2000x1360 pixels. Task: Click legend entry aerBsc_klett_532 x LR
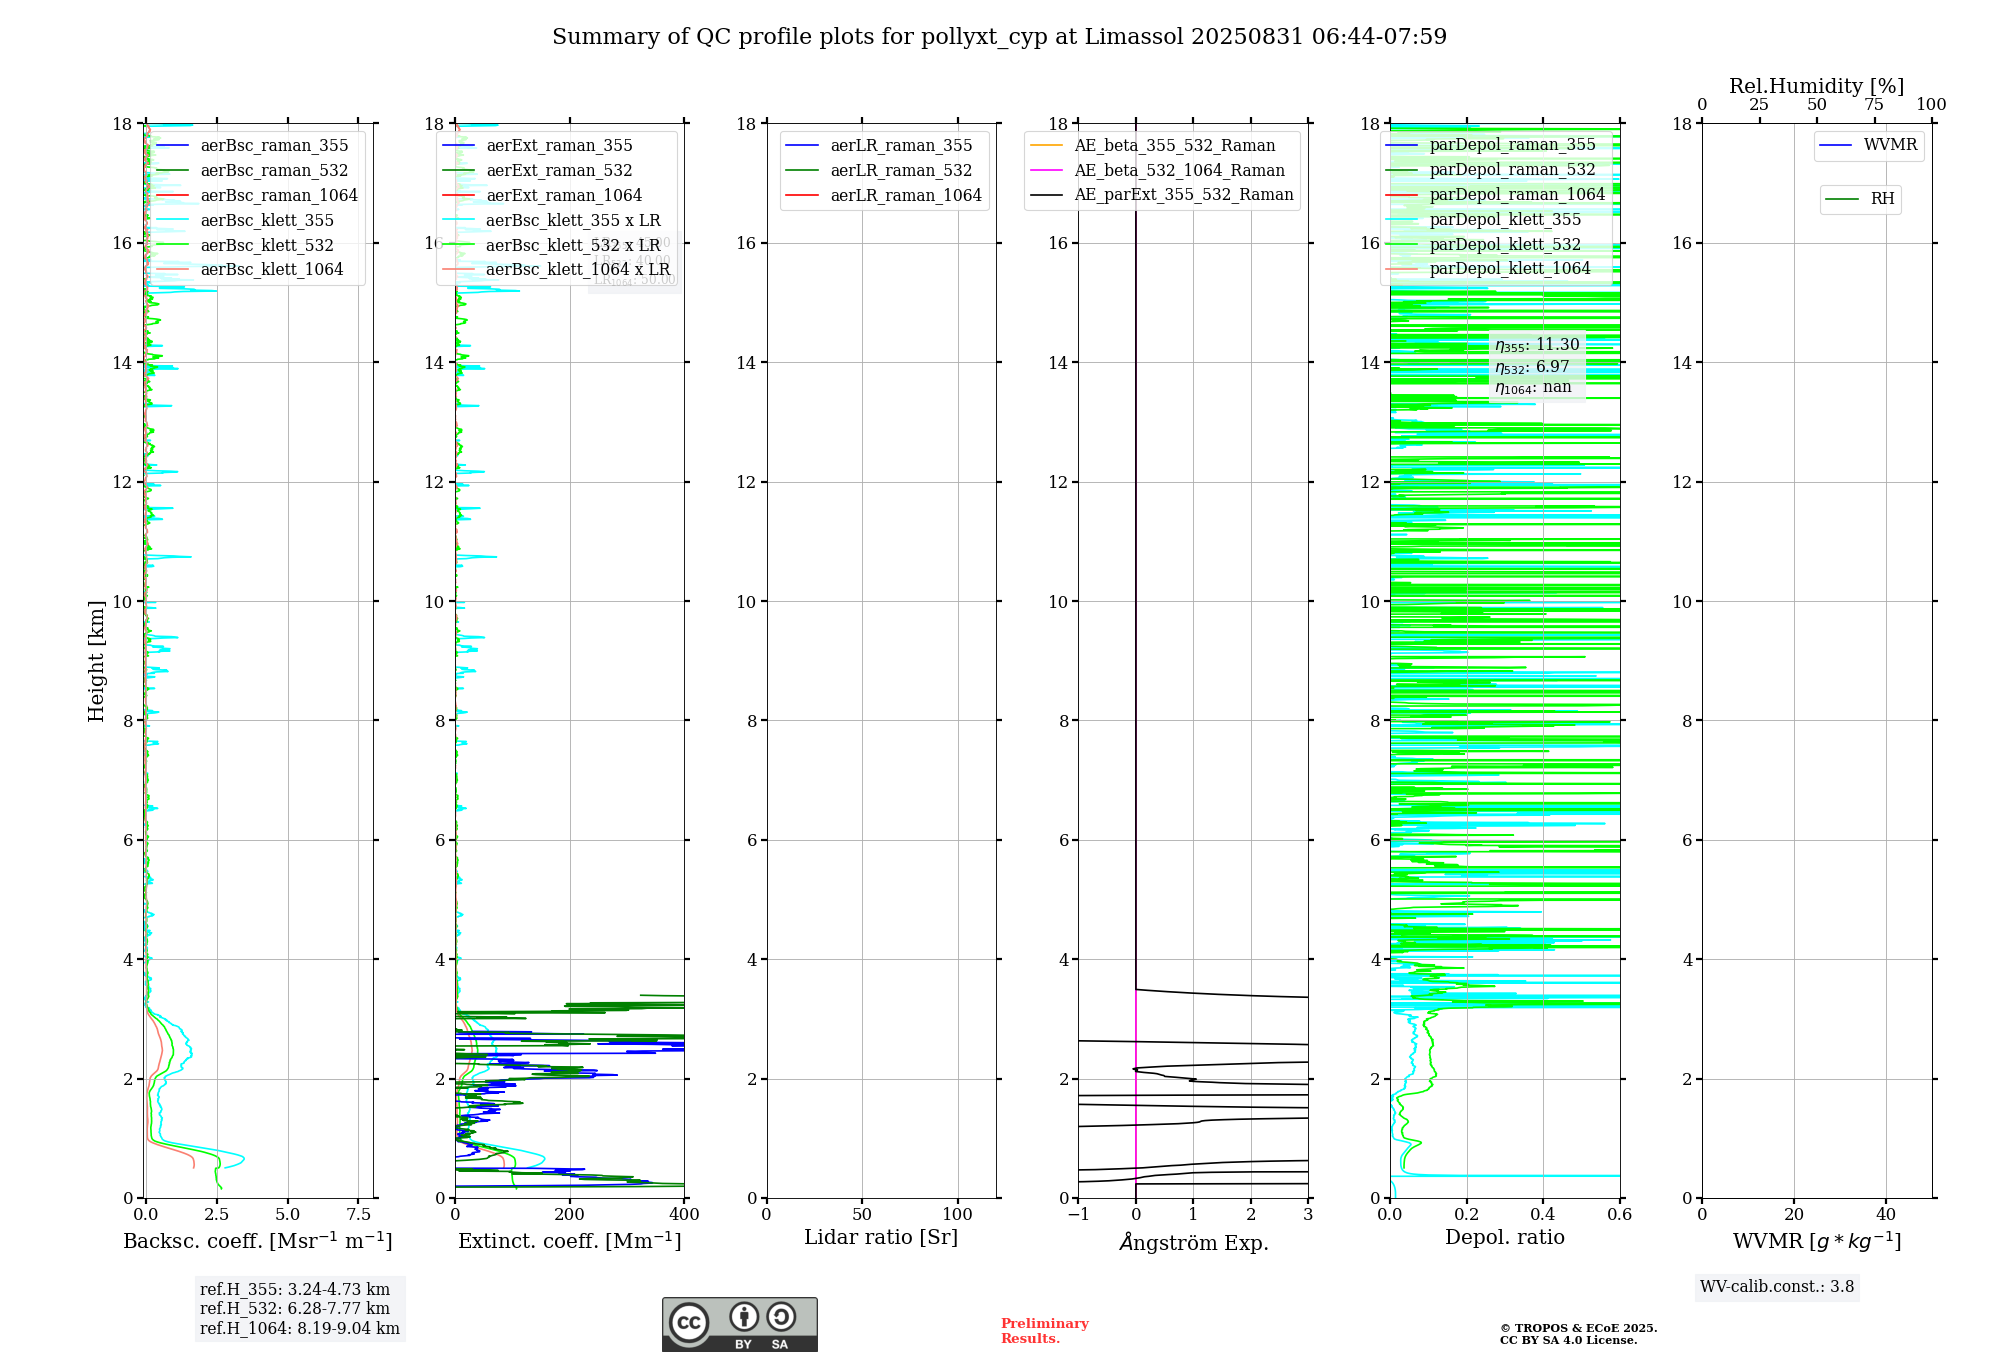551,246
